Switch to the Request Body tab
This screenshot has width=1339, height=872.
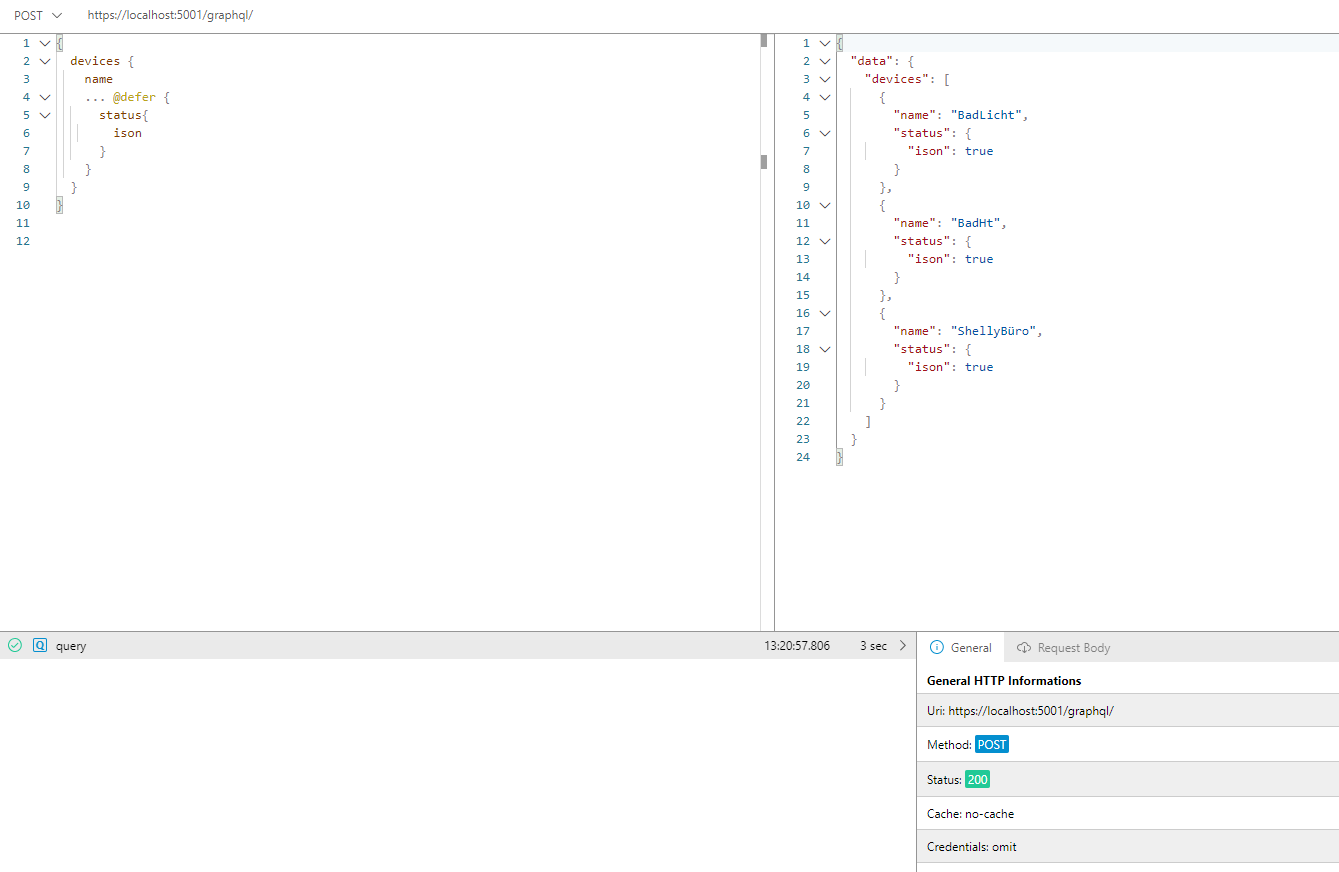click(1074, 647)
